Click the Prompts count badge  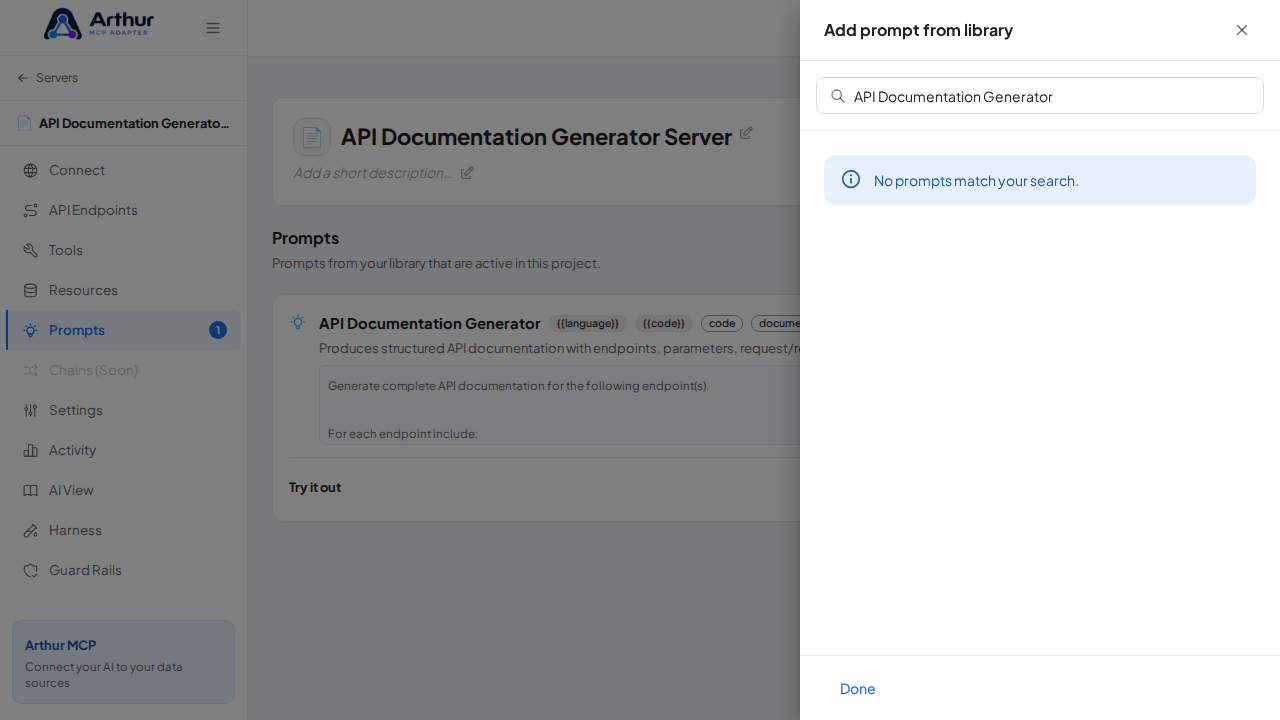point(218,330)
